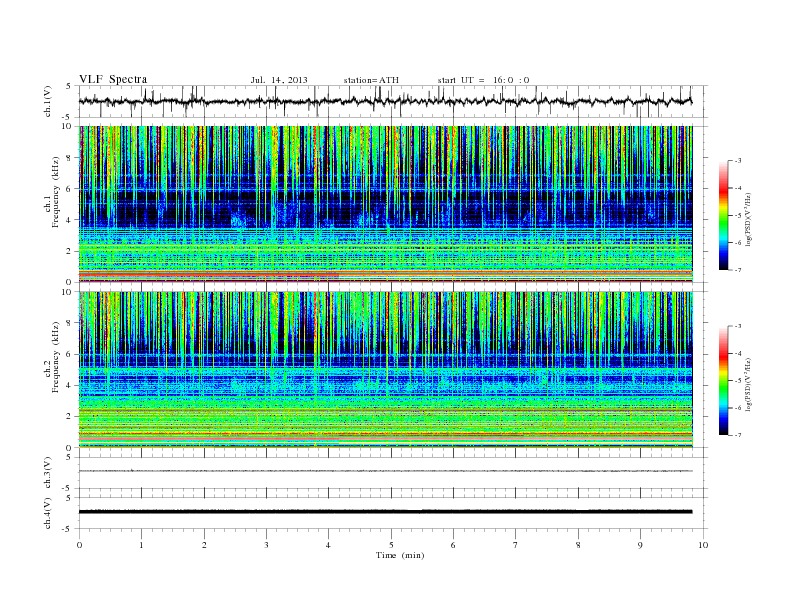The width and height of the screenshot is (792, 612).
Task: Click the time axis tick label "6"
Action: tap(453, 545)
